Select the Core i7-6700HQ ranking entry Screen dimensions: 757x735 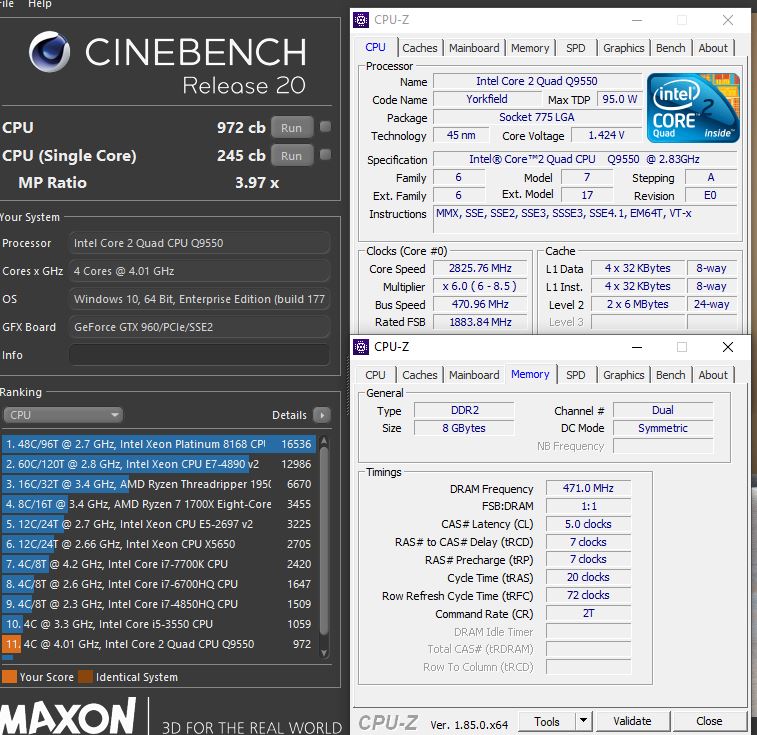tap(158, 584)
